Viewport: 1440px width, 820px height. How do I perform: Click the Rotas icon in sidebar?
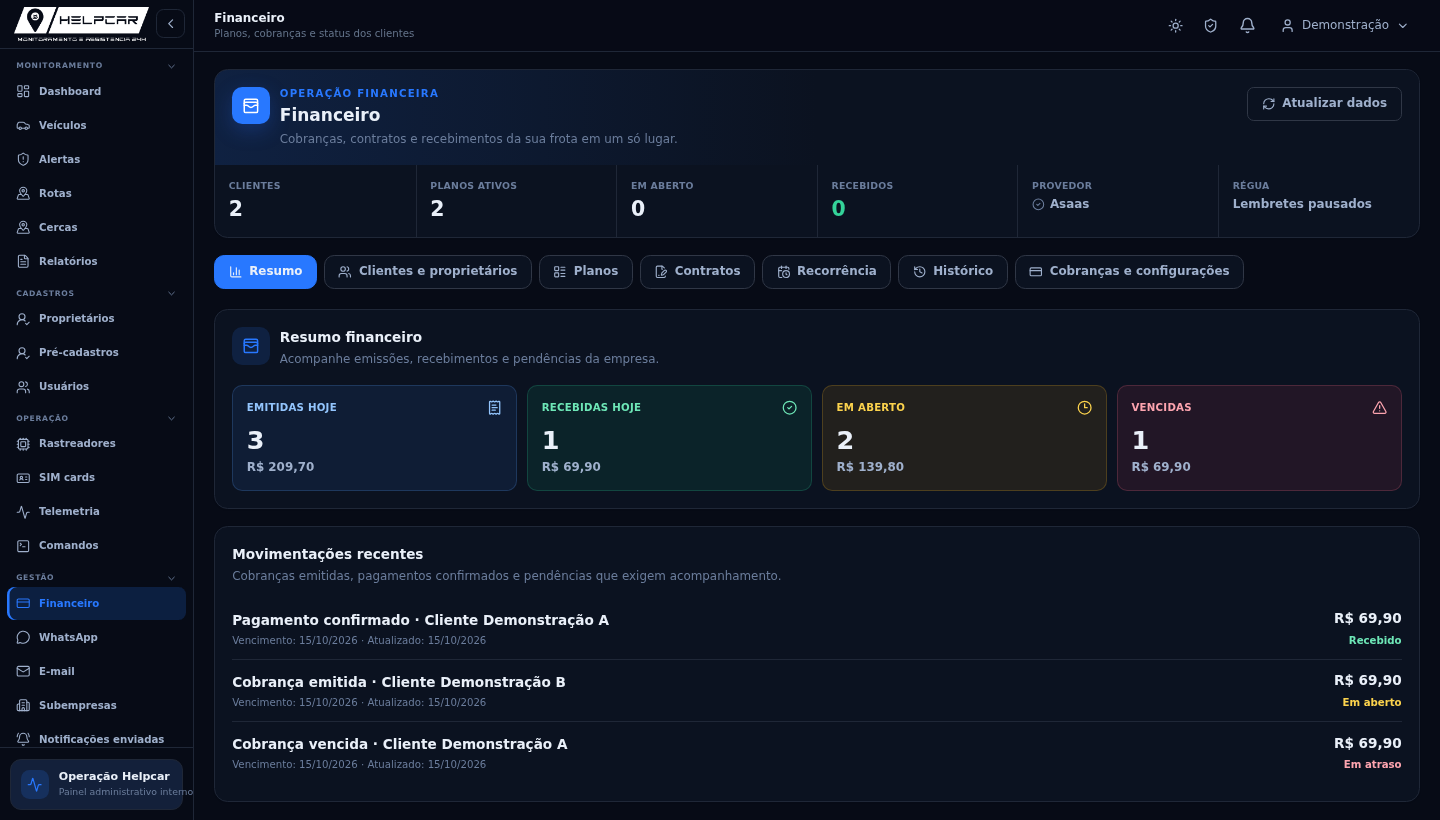(x=23, y=193)
